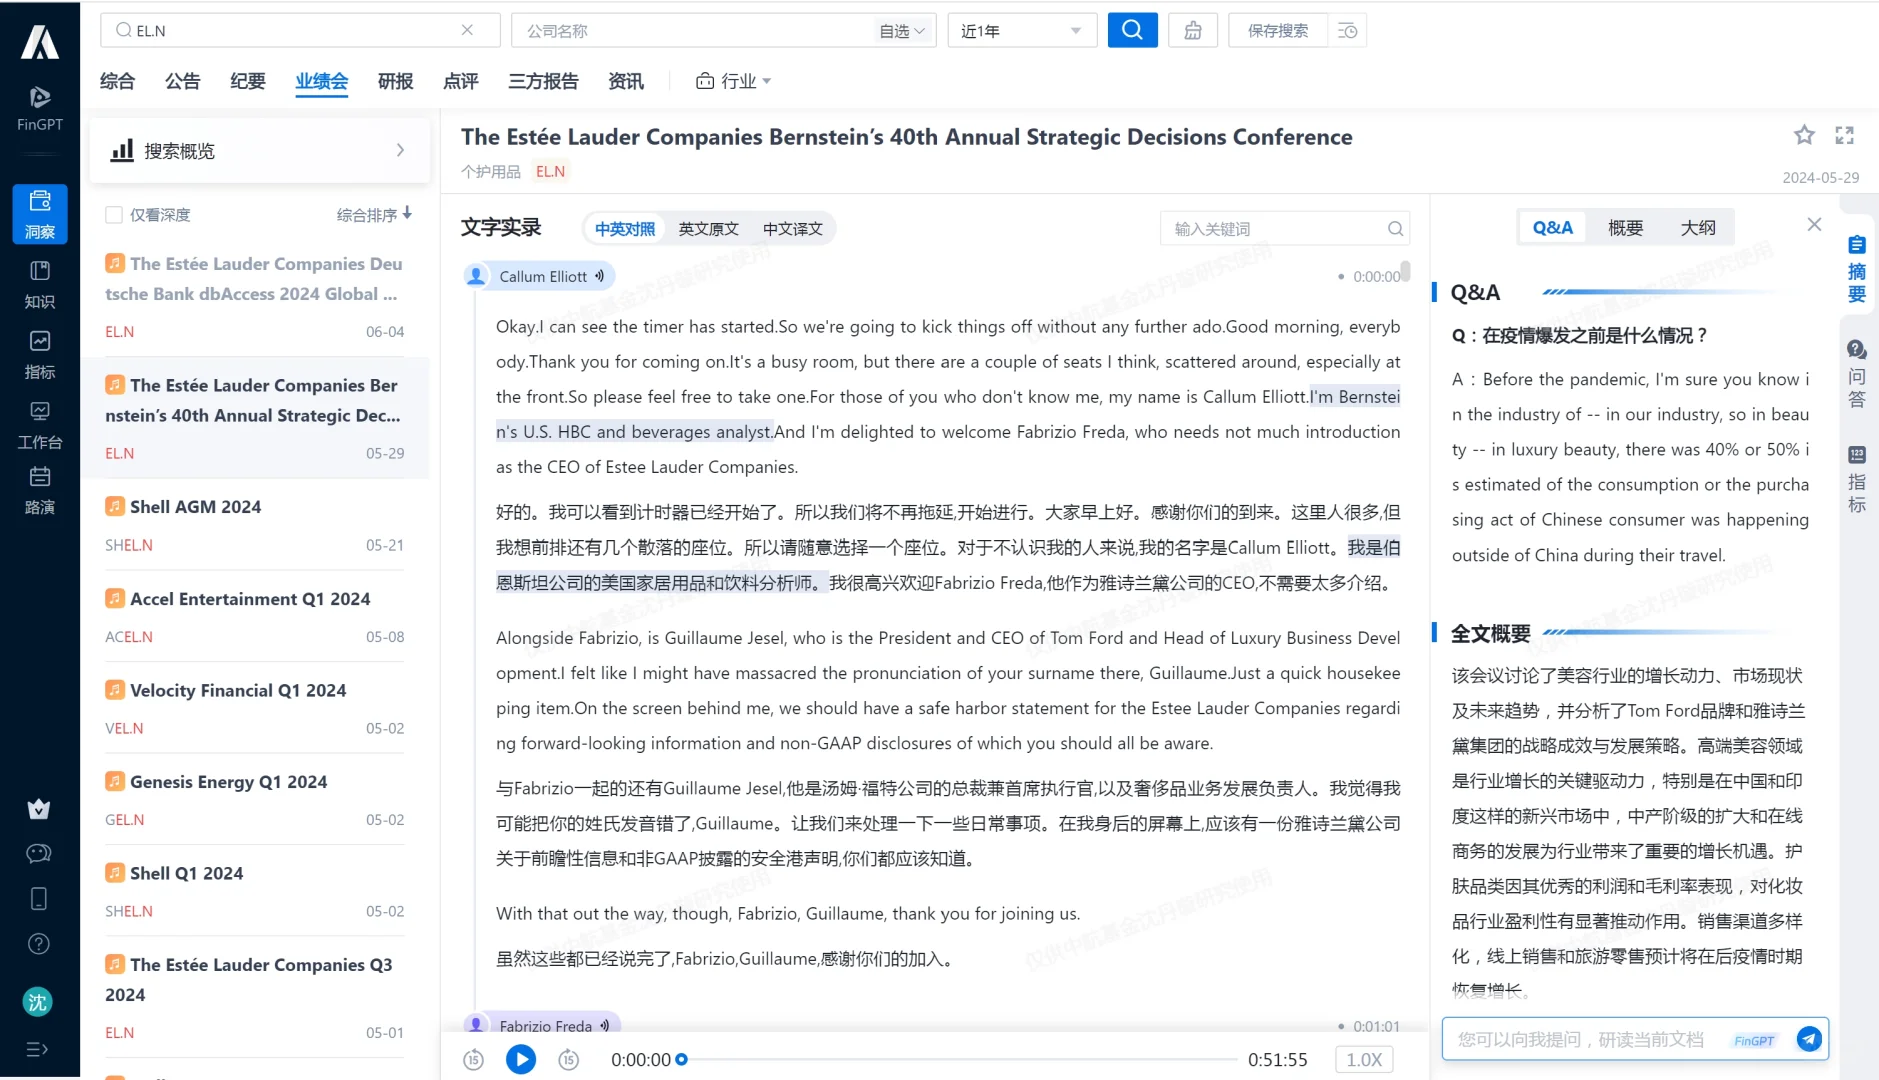Open the 行业 filter dropdown
1879x1080 pixels.
pyautogui.click(x=734, y=81)
